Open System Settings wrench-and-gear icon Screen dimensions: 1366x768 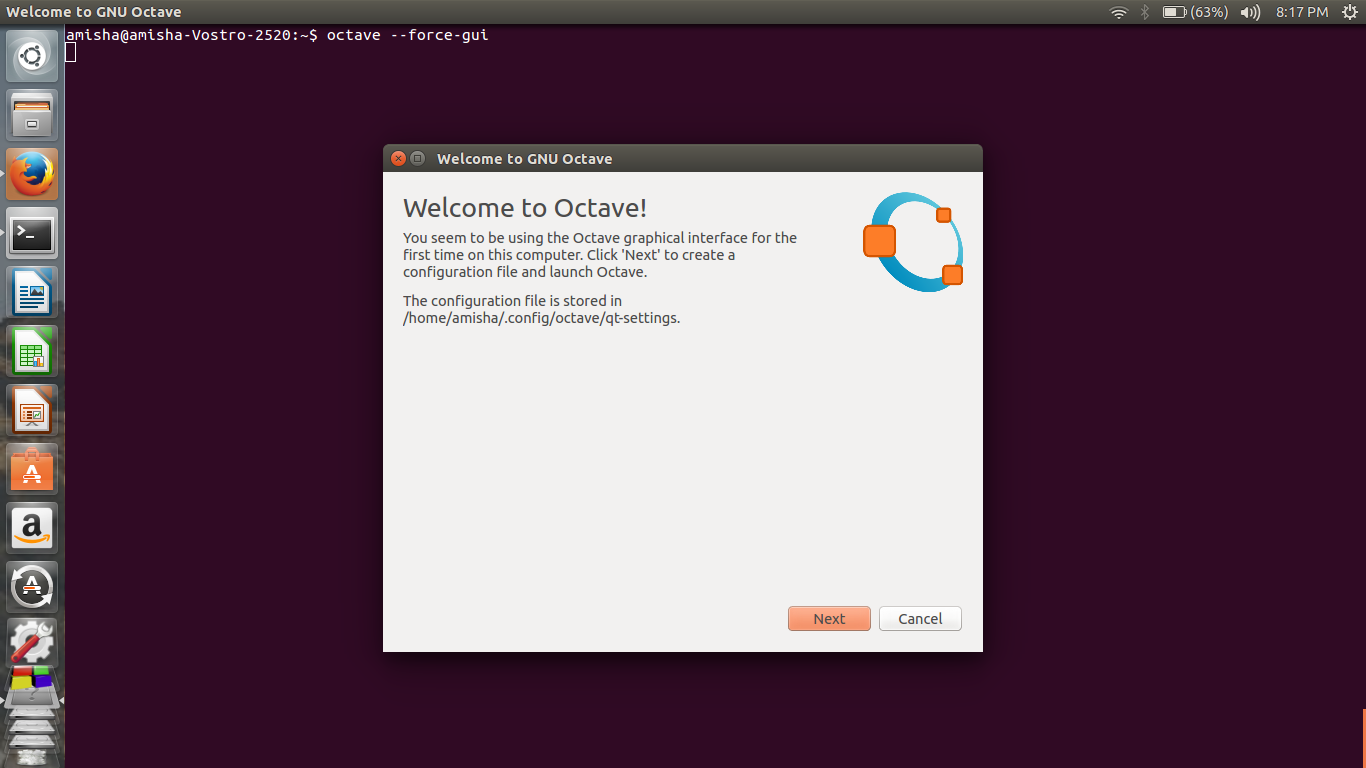coord(32,642)
